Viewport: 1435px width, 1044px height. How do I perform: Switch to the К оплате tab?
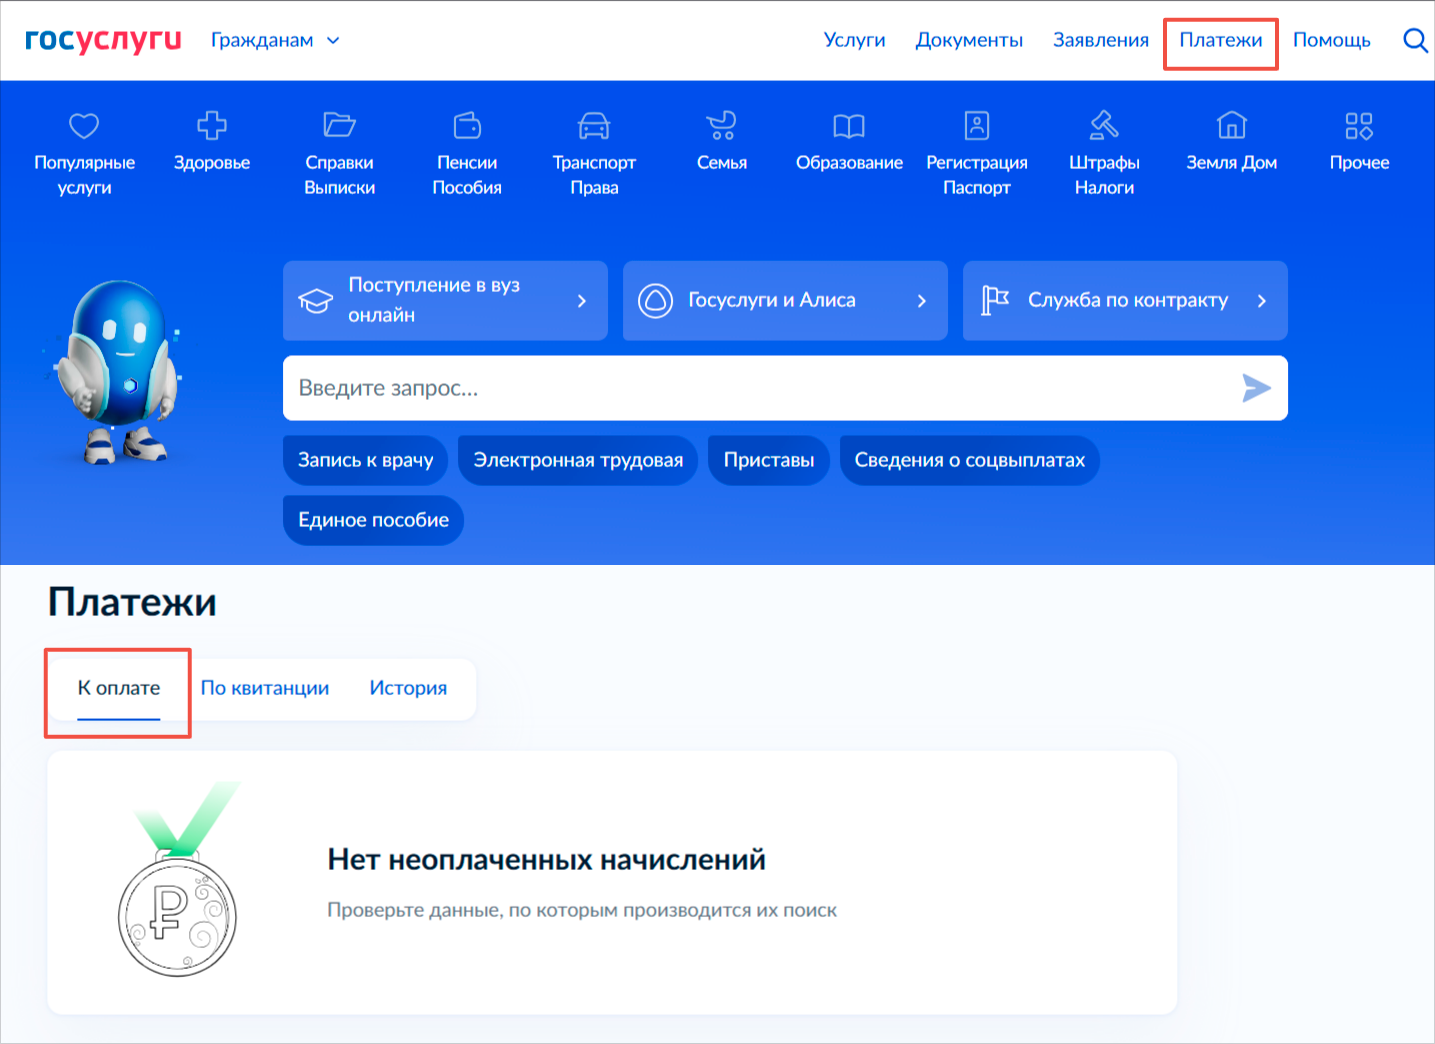pos(119,688)
